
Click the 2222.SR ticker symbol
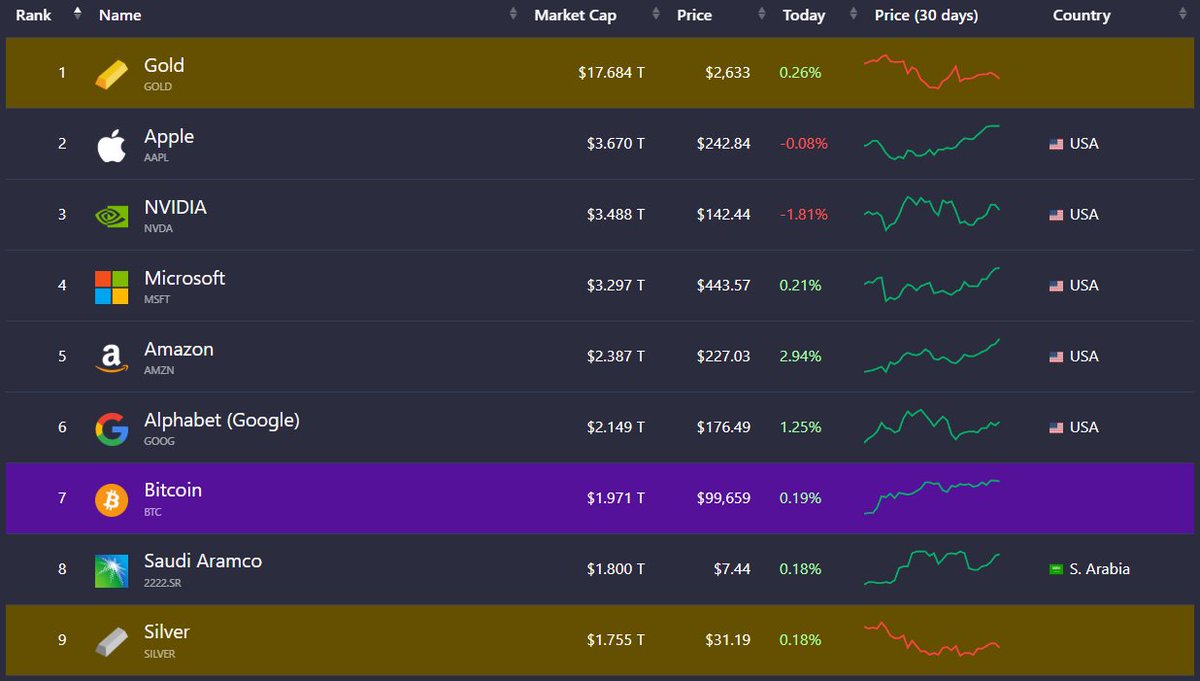click(x=162, y=583)
